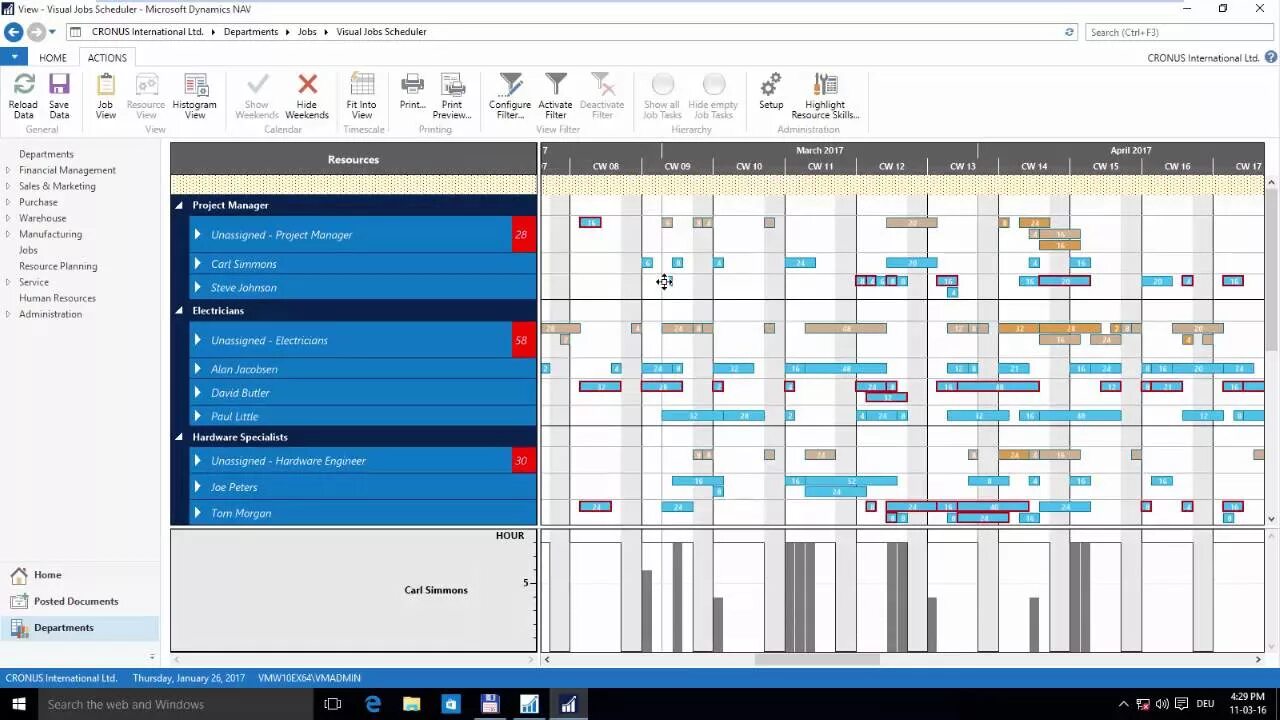This screenshot has height=720, width=1280.
Task: Expand the Carl Simmons row
Action: [197, 264]
